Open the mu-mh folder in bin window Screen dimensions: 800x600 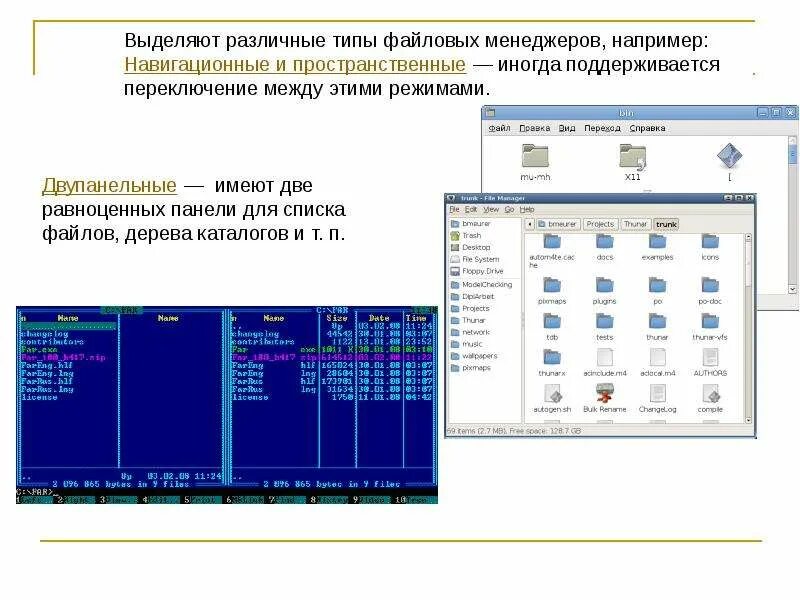click(535, 157)
